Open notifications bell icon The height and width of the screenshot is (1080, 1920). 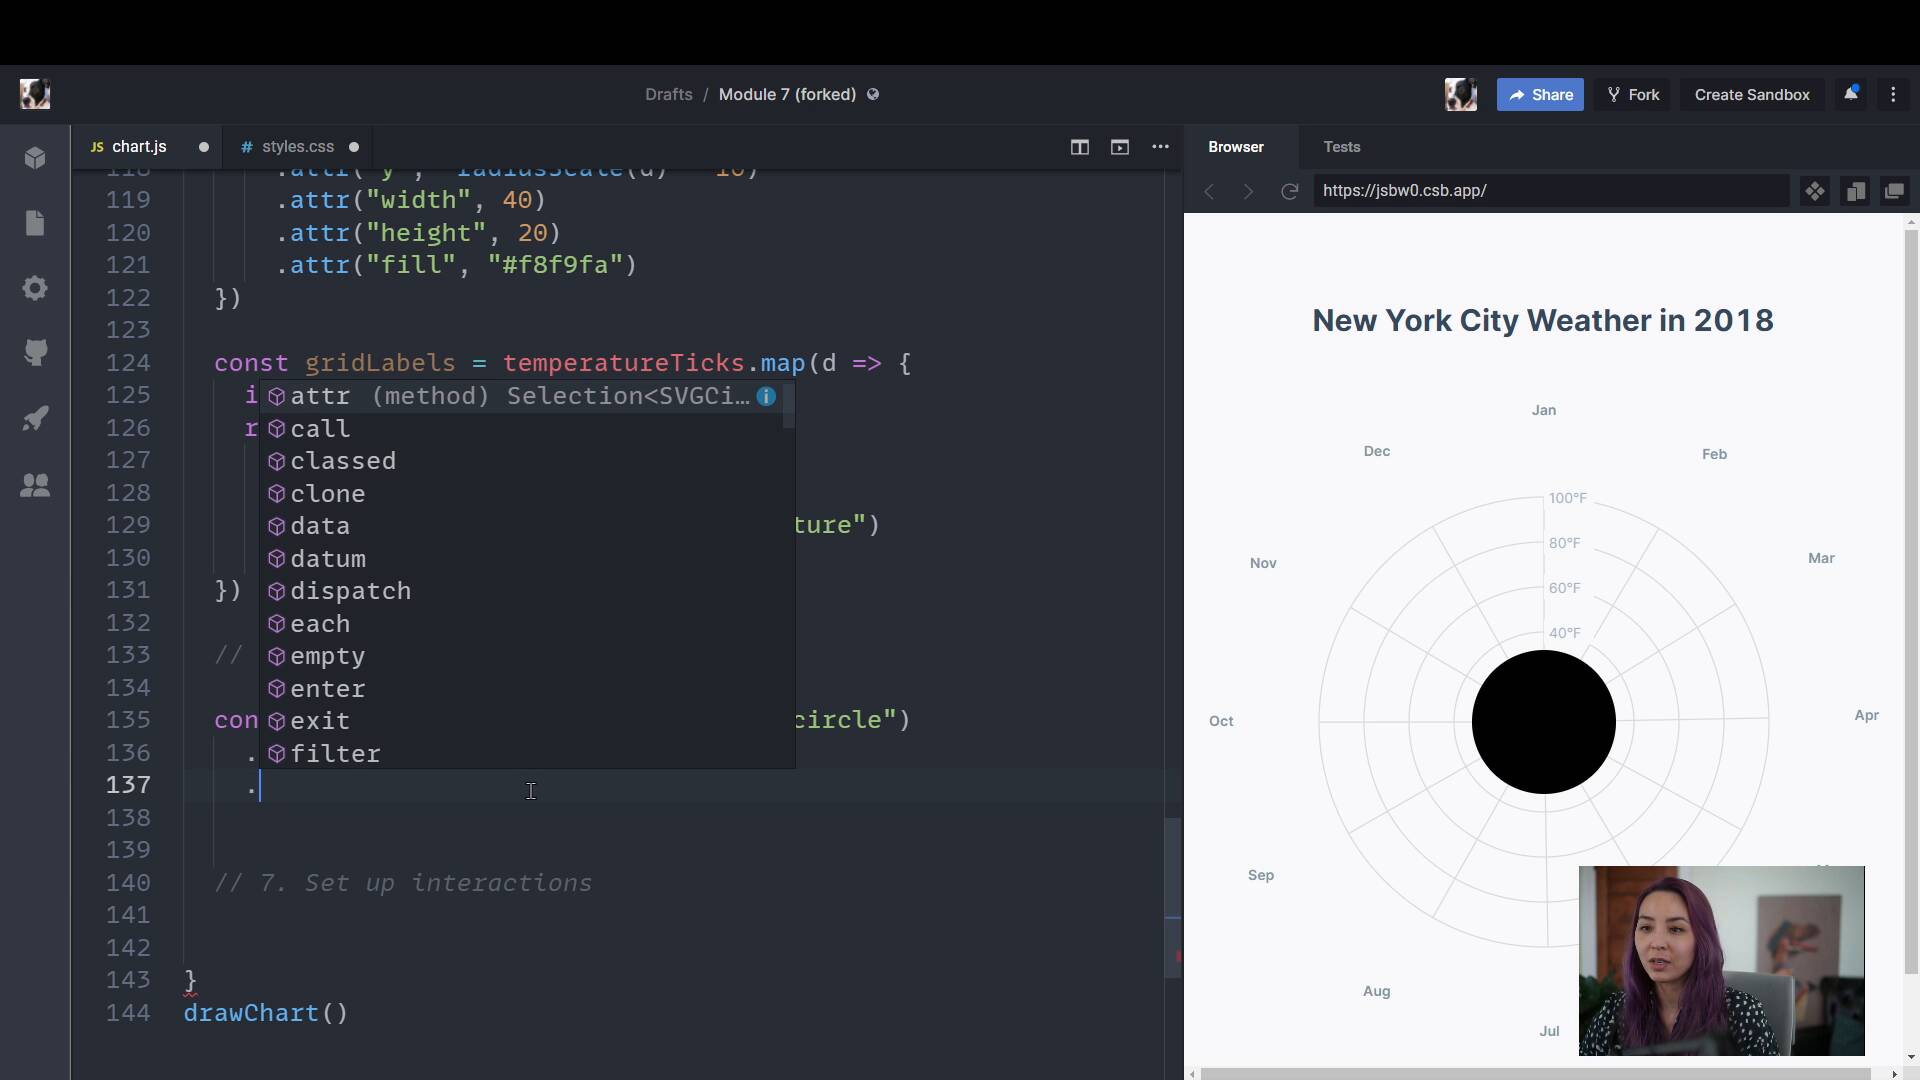click(1850, 94)
